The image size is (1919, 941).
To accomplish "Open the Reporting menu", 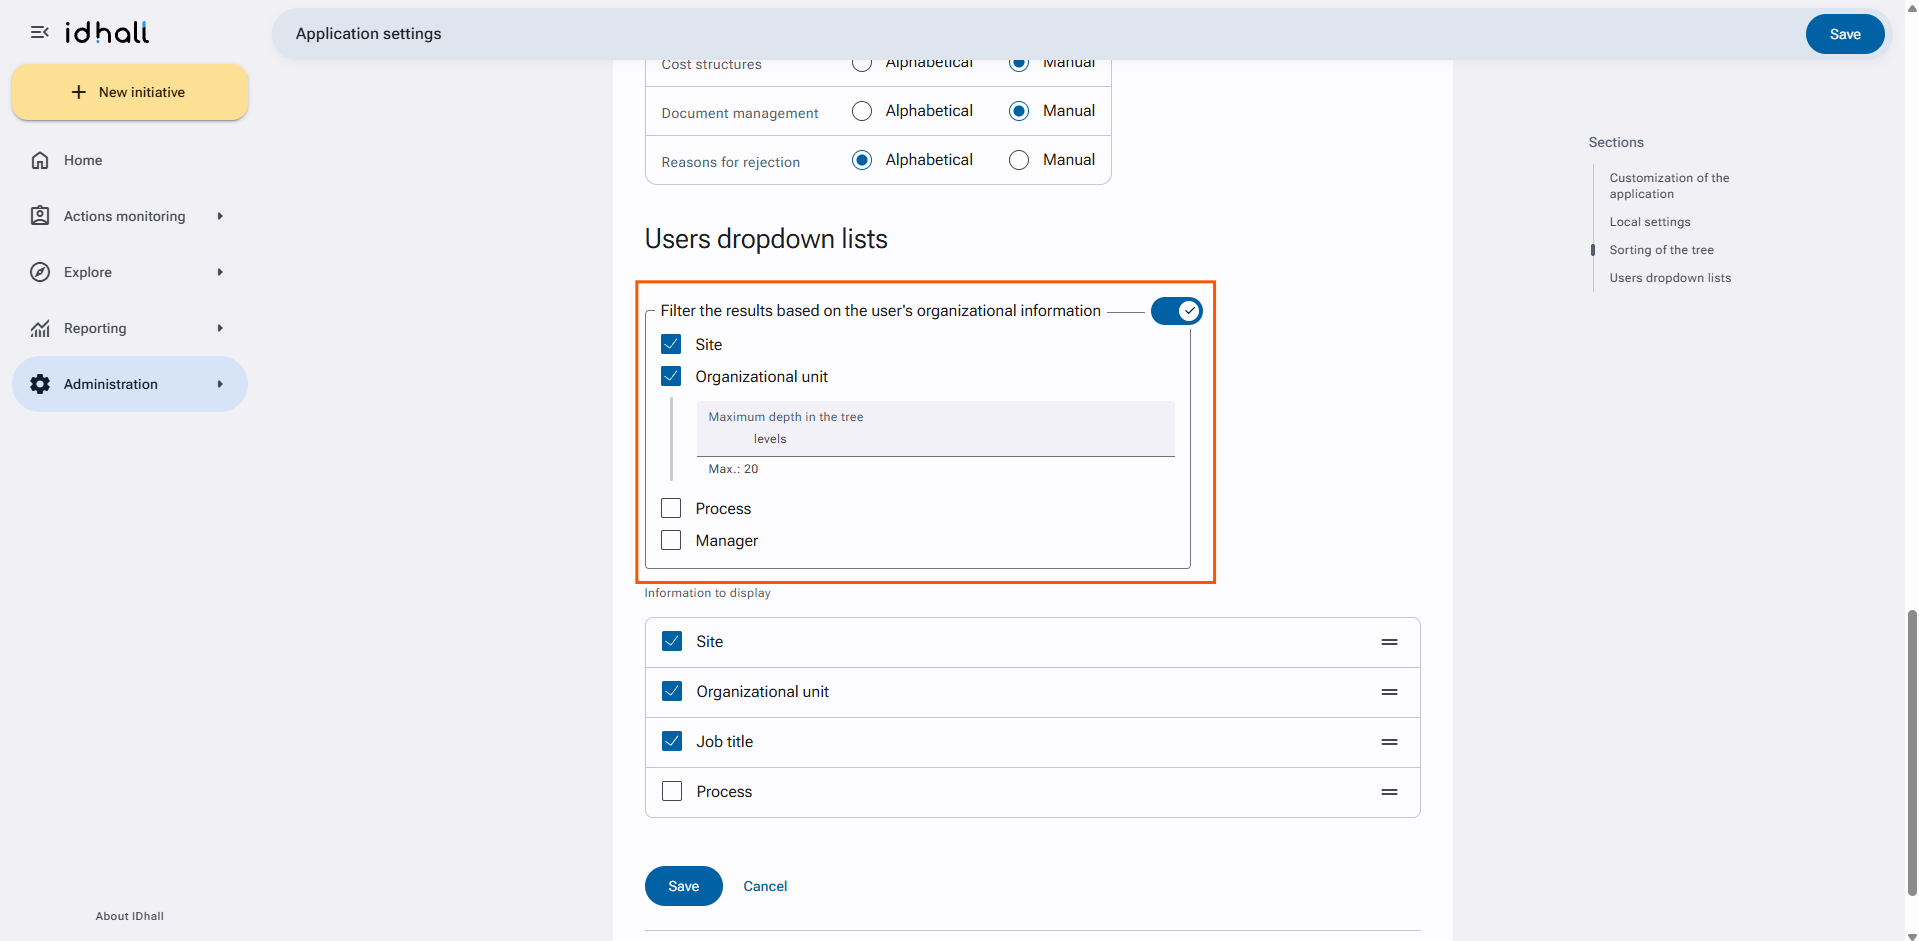I will pos(130,328).
